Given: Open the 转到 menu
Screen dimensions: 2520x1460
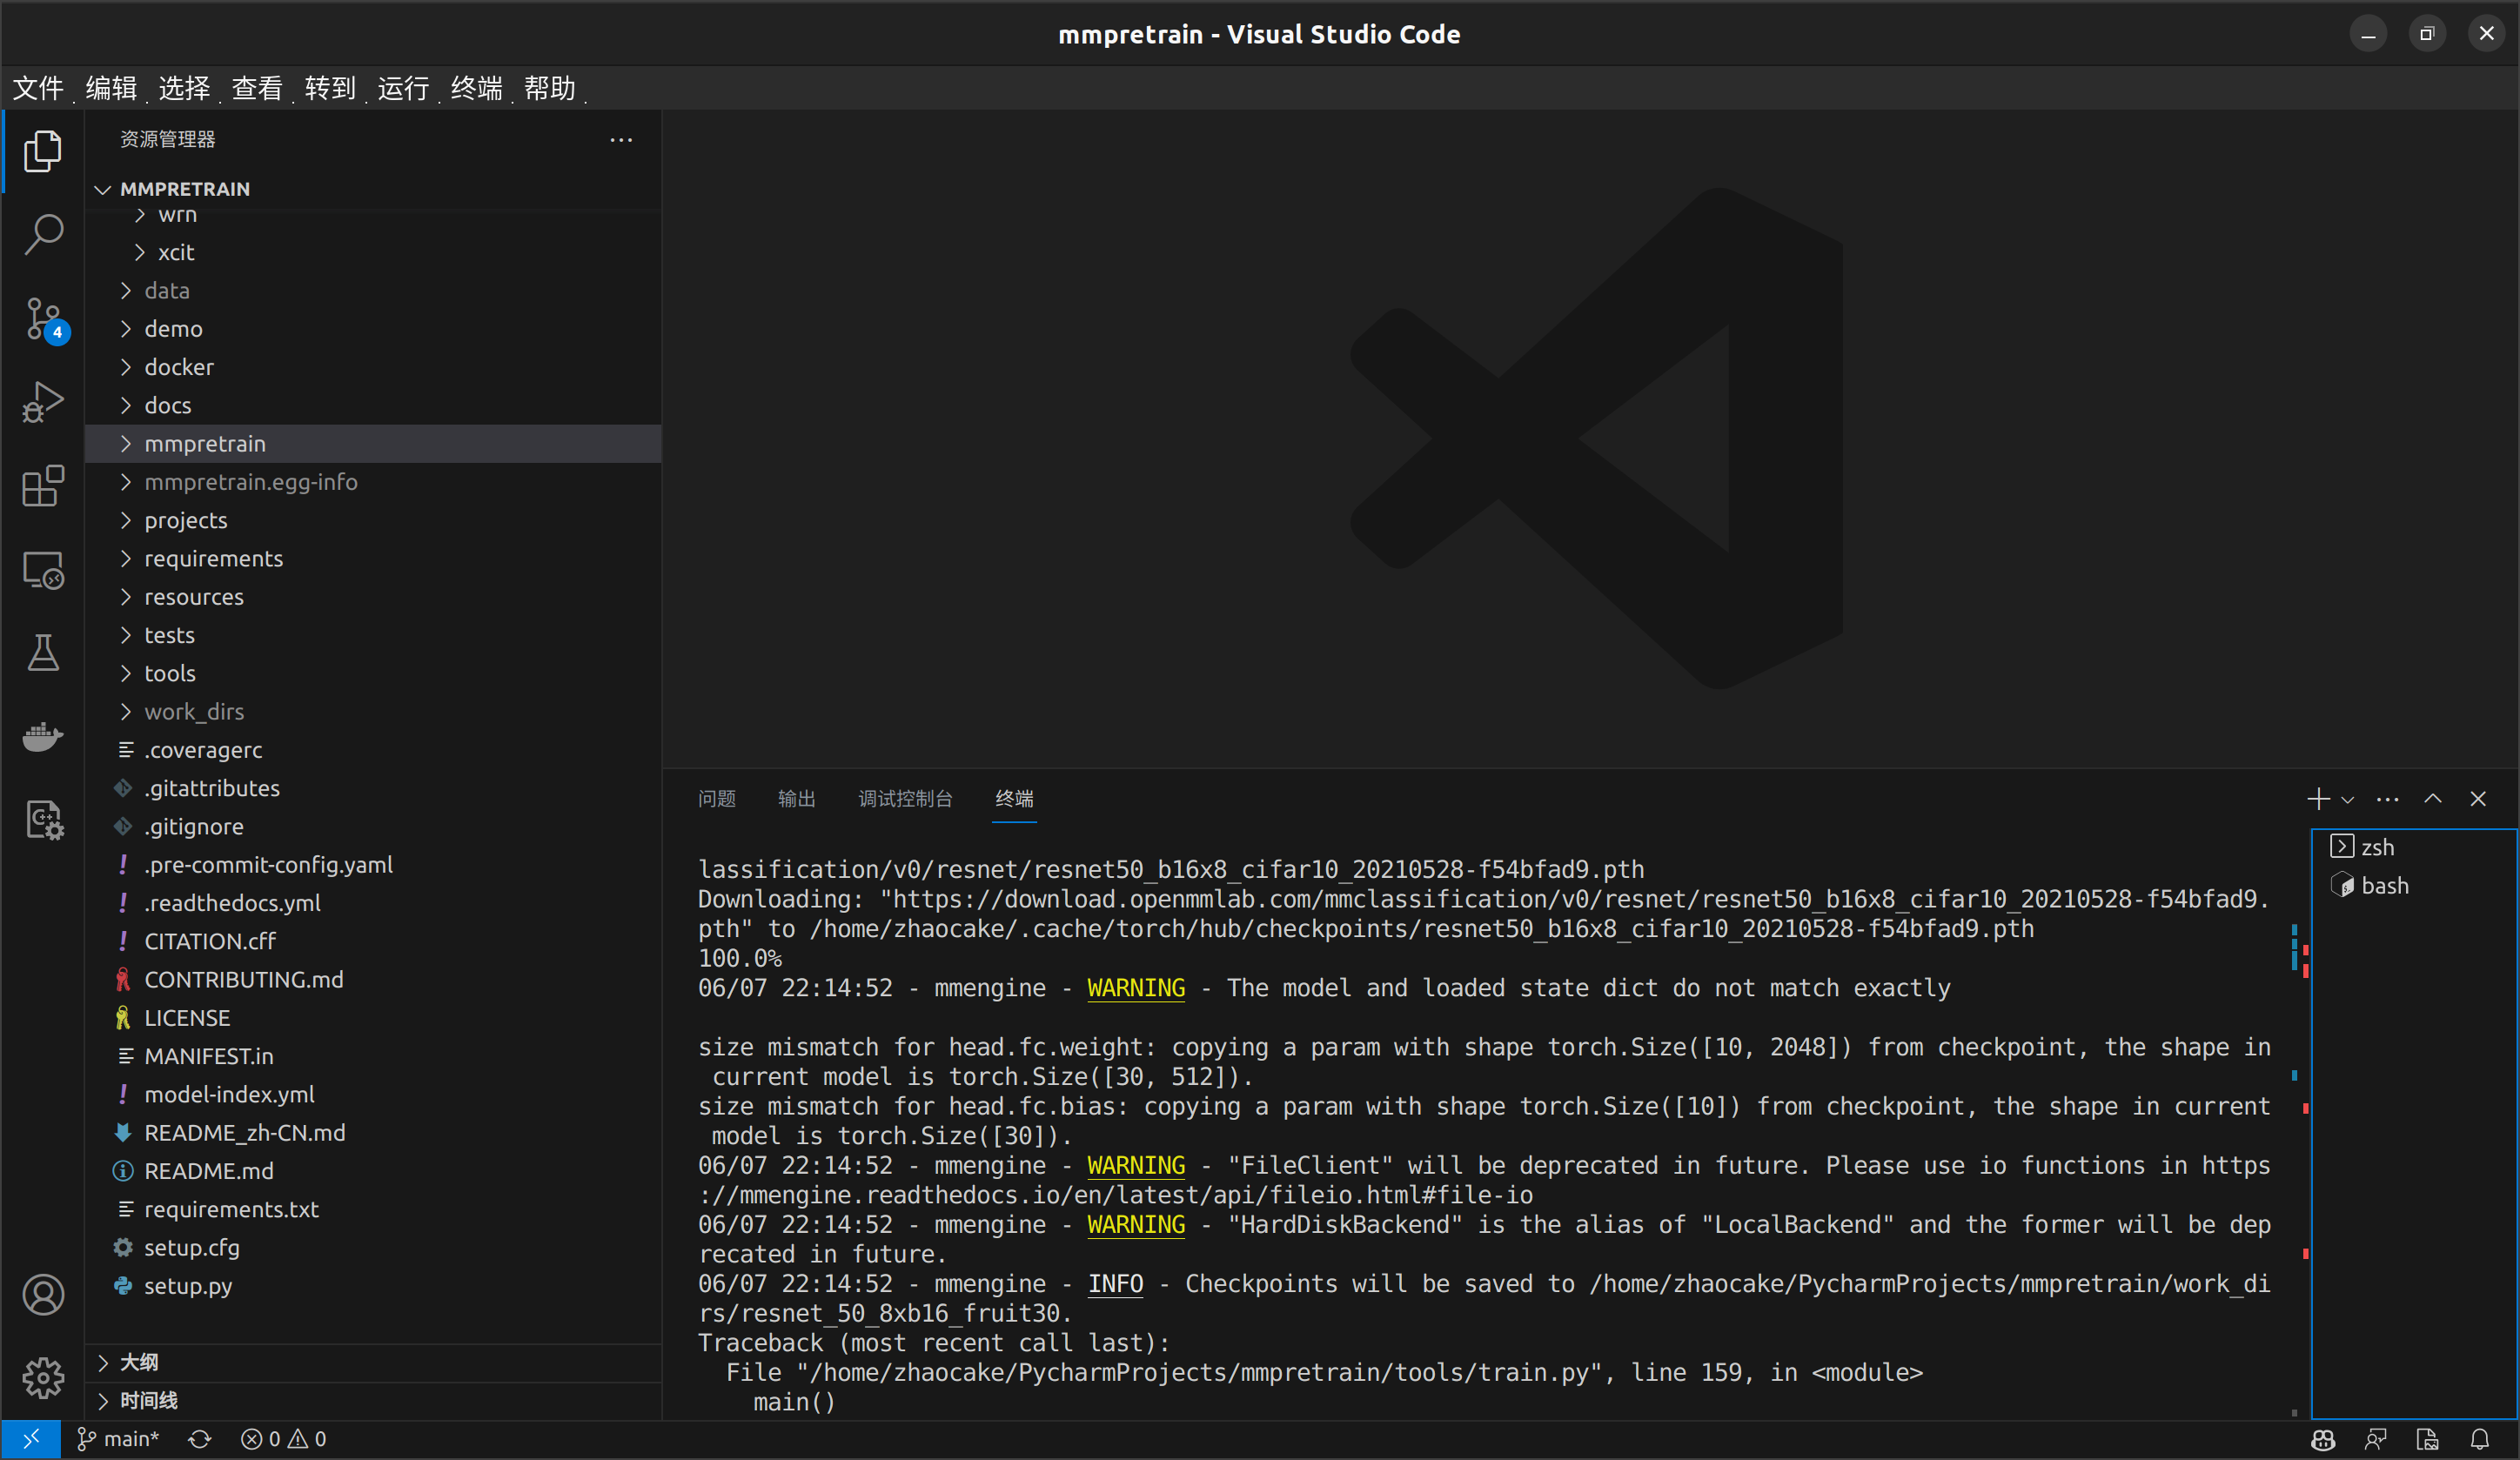Looking at the screenshot, I should pyautogui.click(x=330, y=88).
